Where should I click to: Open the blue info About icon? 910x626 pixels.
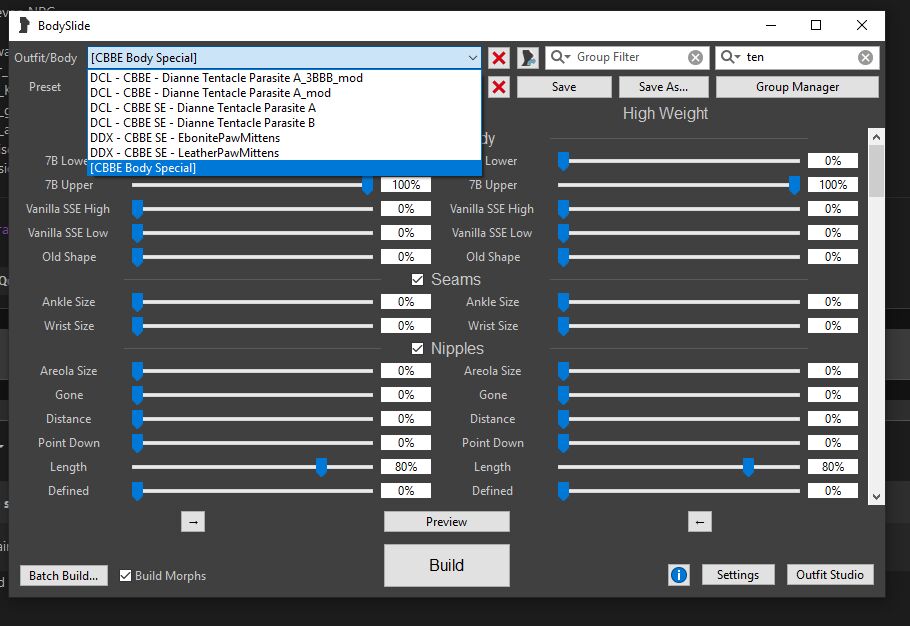point(678,574)
